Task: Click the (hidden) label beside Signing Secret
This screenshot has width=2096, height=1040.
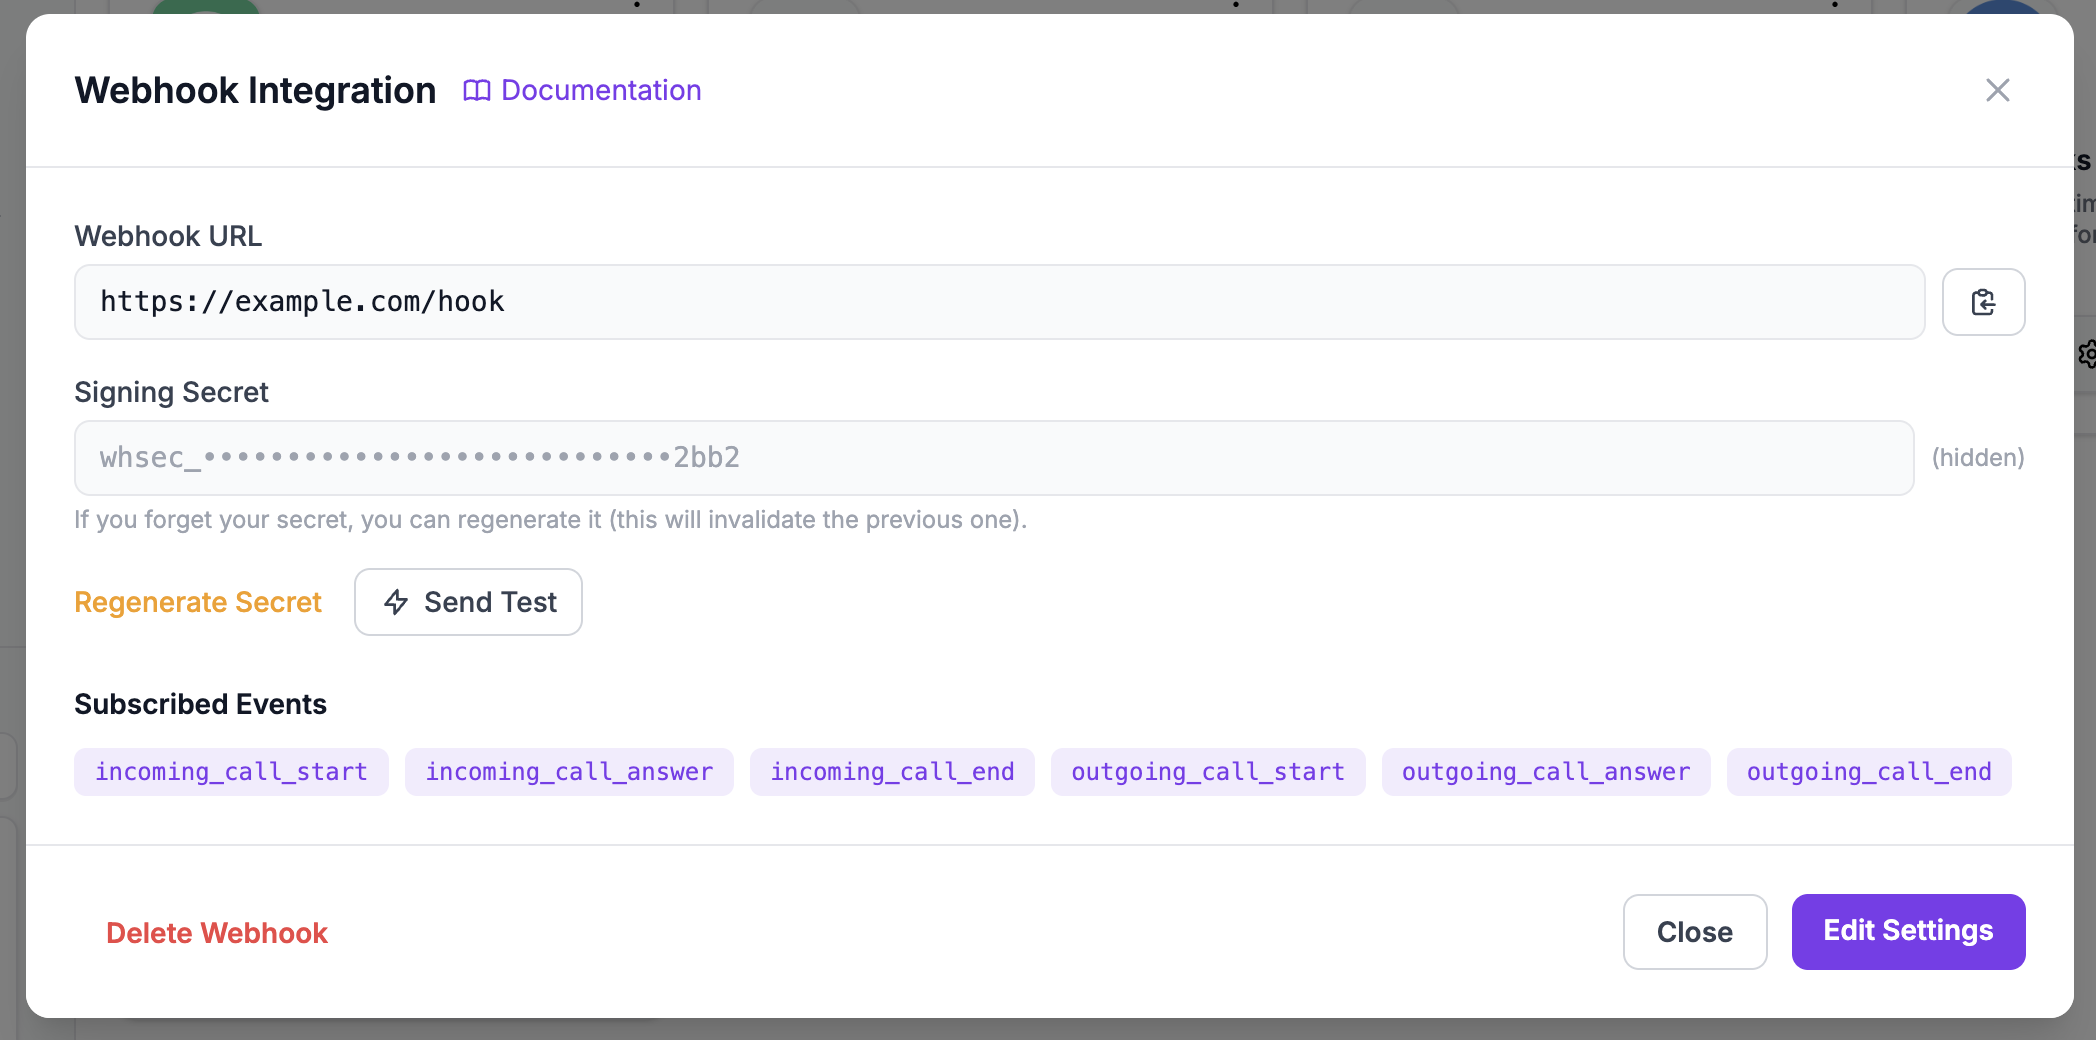Action: 1978,457
